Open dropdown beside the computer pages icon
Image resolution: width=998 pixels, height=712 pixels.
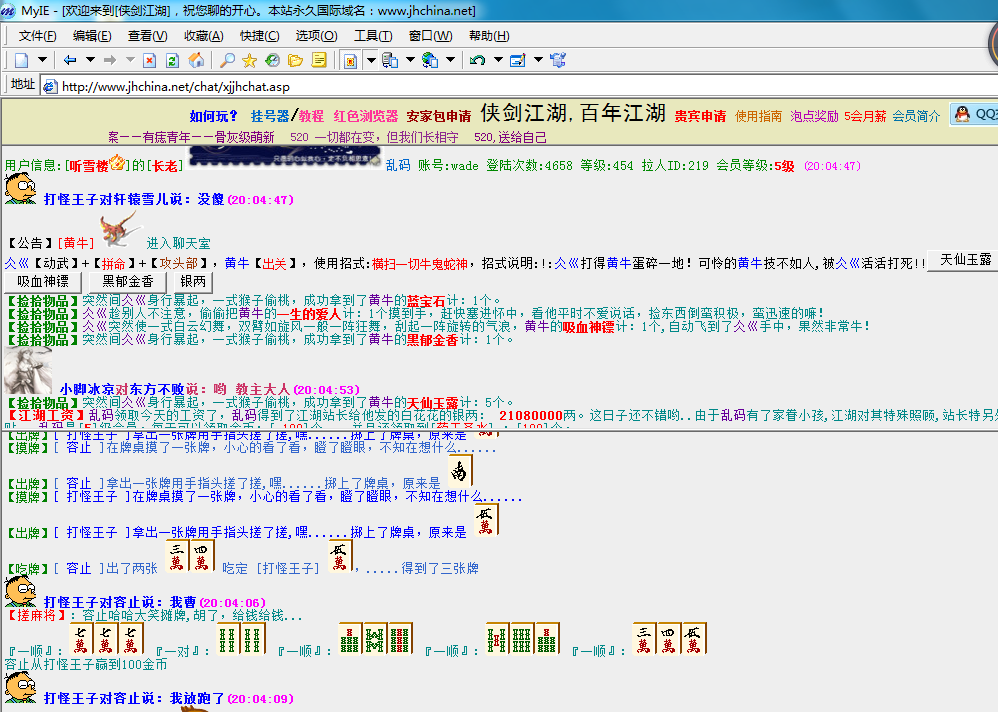point(410,60)
